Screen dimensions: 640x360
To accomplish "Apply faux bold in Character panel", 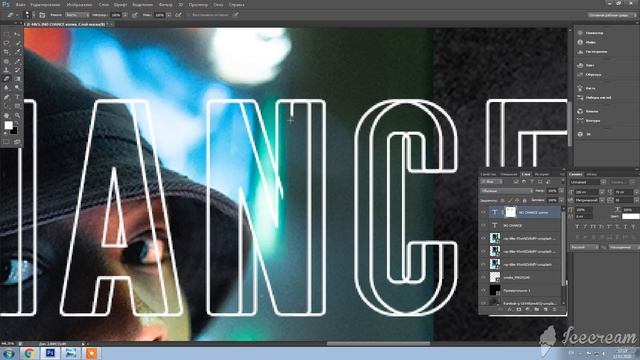I will coord(577,227).
